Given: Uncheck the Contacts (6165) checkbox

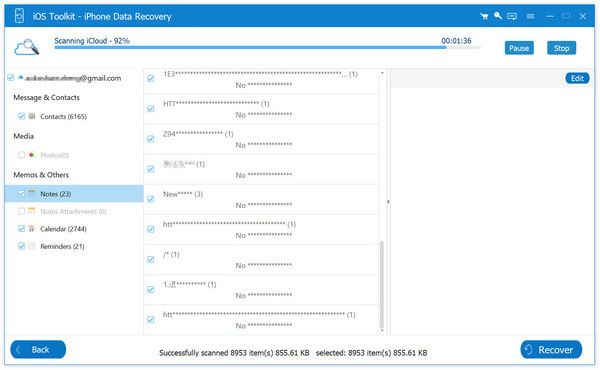Looking at the screenshot, I should (x=21, y=116).
